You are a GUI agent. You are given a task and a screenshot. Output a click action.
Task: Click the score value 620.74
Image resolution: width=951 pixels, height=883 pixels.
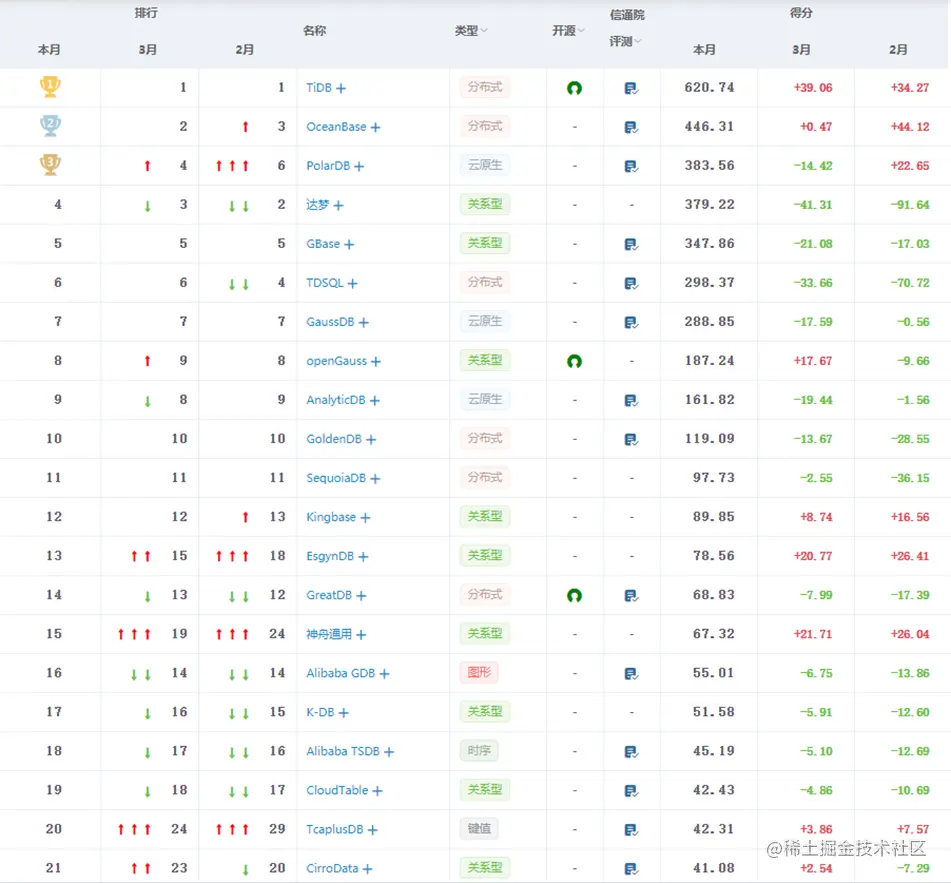click(x=710, y=87)
